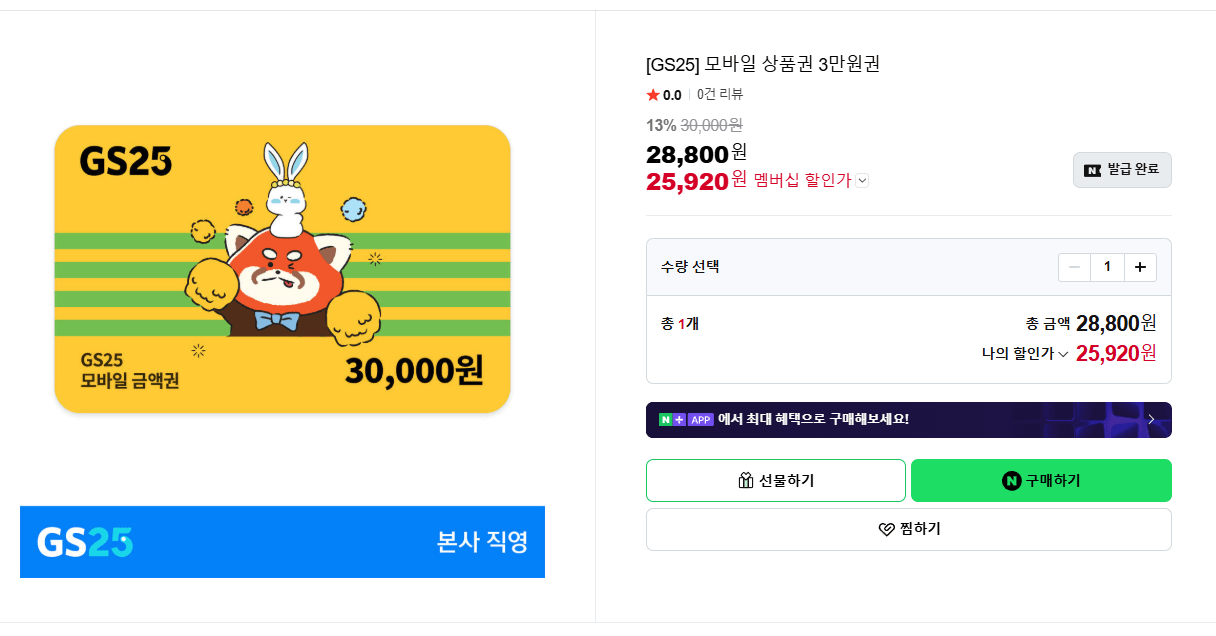Open the 0건 리뷰 review link
This screenshot has height=636, width=1216.
[x=717, y=94]
